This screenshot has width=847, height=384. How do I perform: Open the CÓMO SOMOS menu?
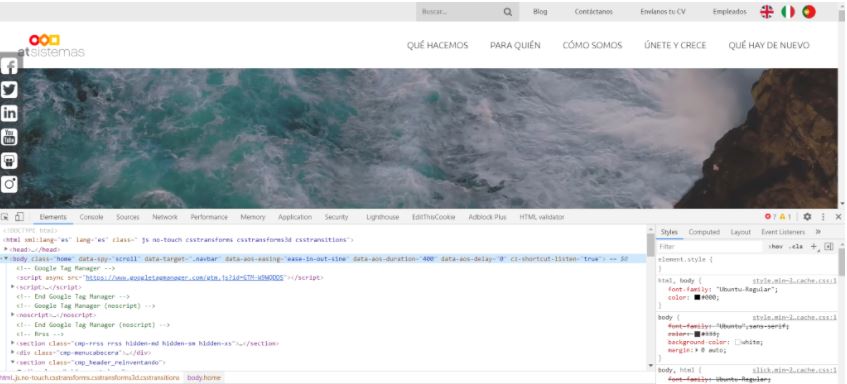click(x=592, y=45)
